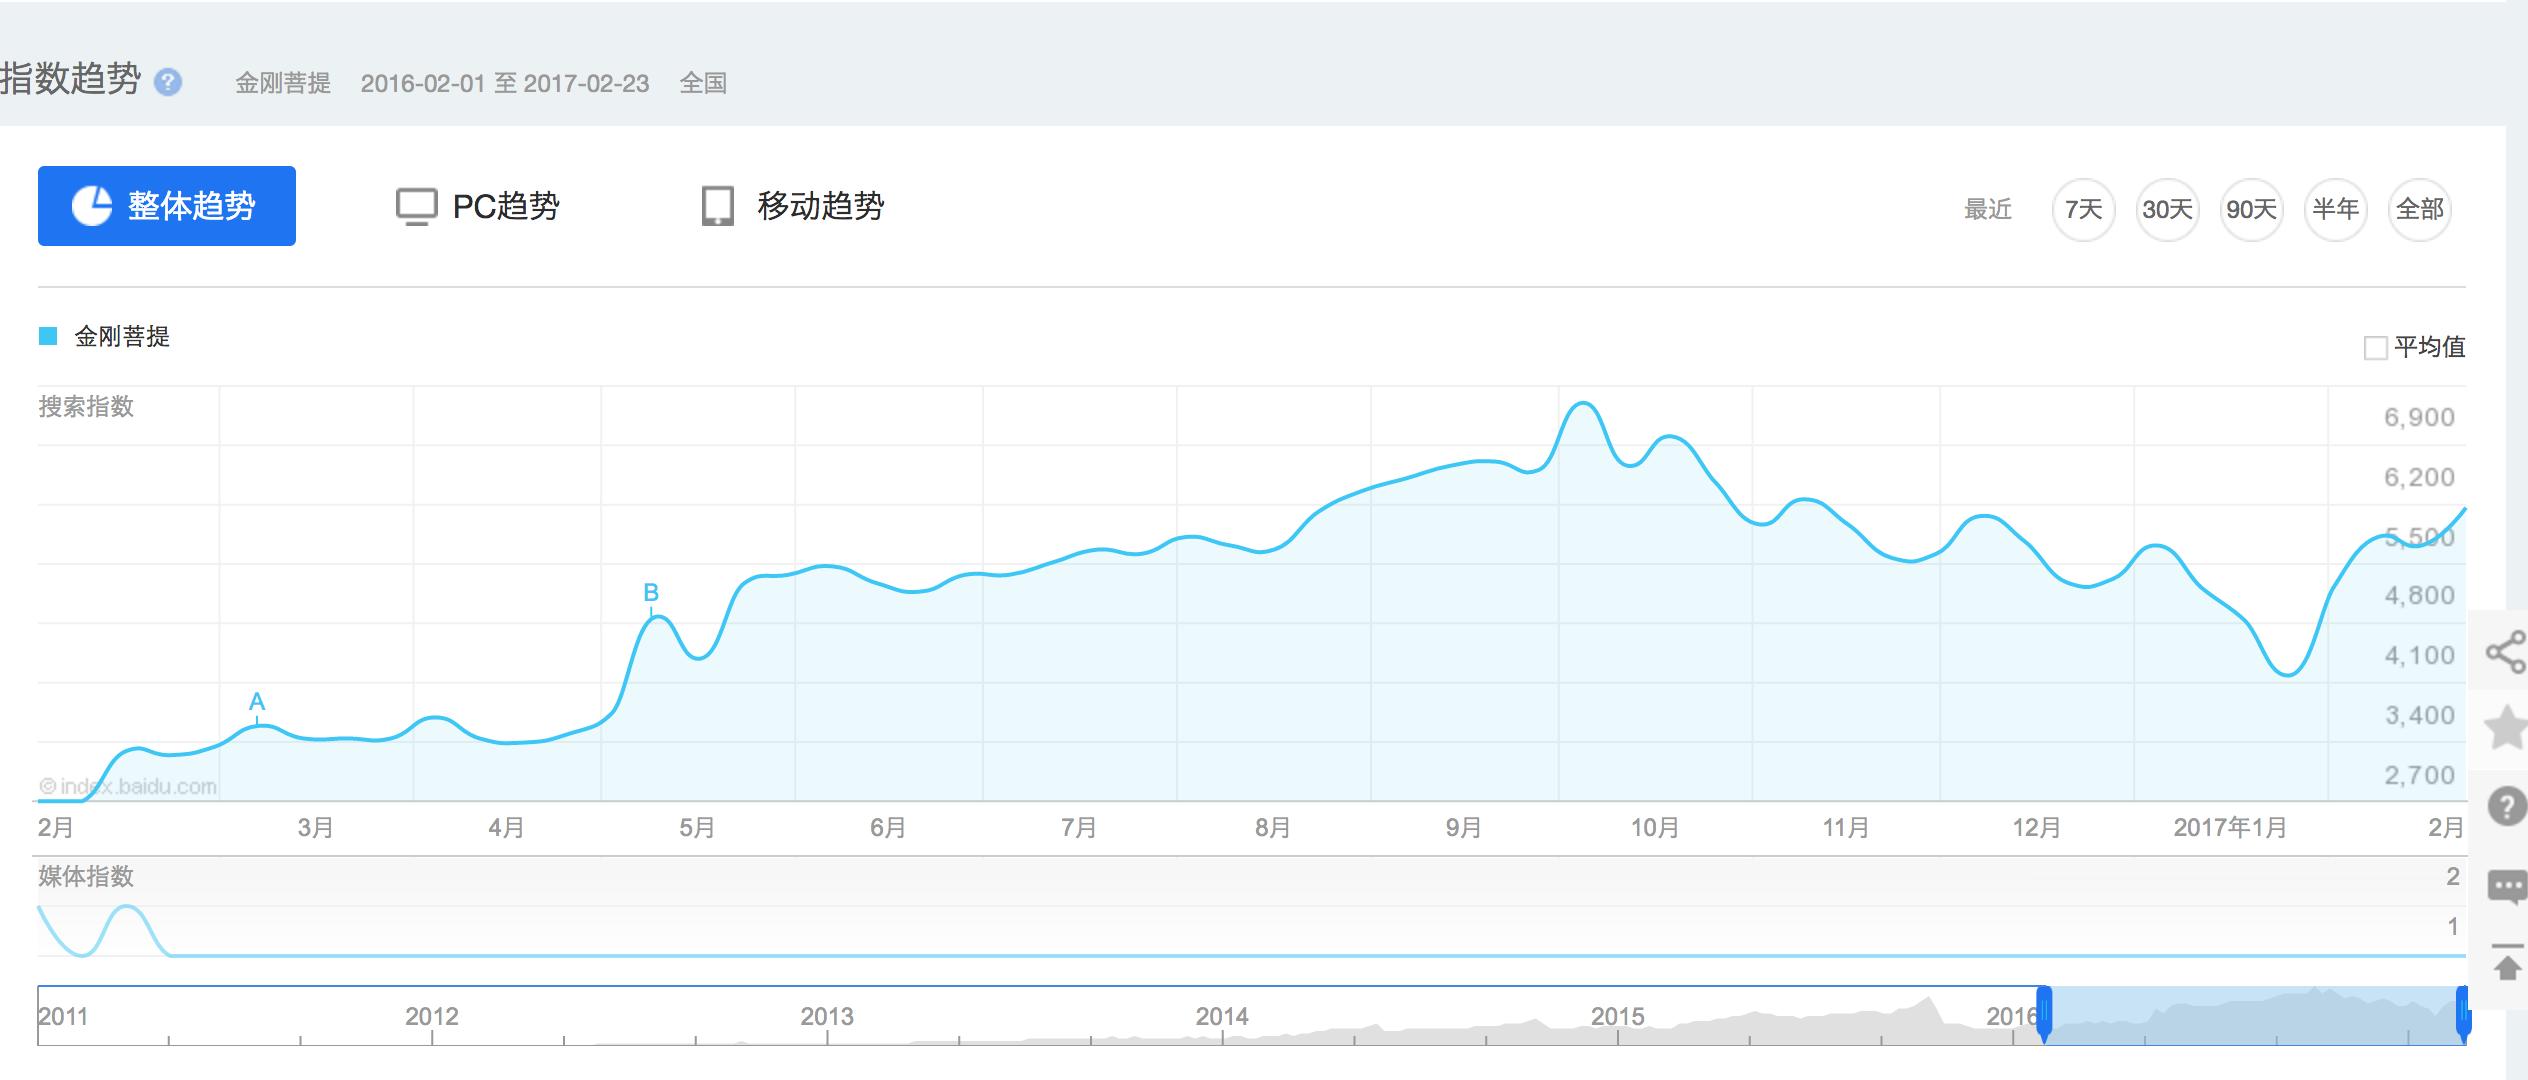Click the back-to-top arrow icon
The height and width of the screenshot is (1080, 2528).
tap(2507, 962)
